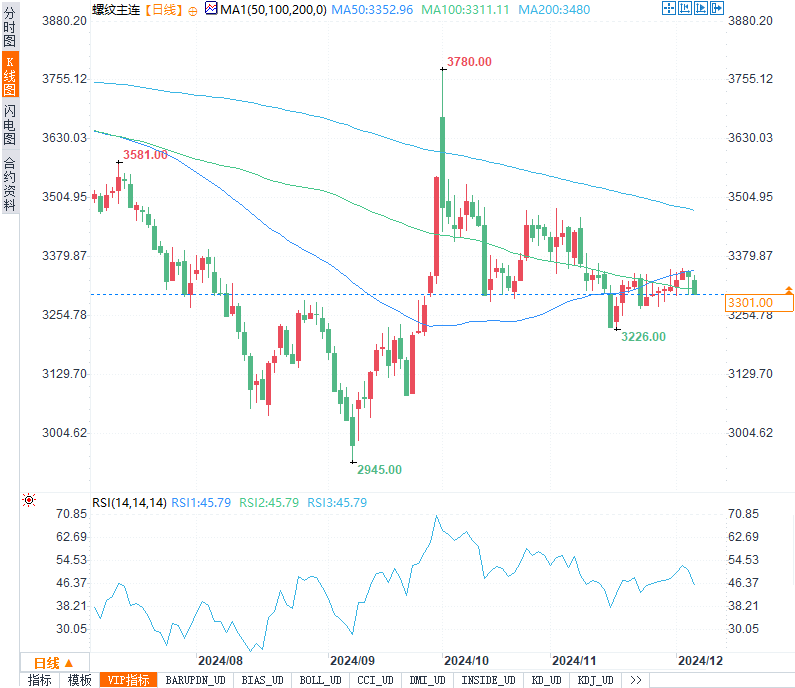The image size is (795, 688).
Task: Open the 【日线】 period selector at top
Action: point(163,10)
